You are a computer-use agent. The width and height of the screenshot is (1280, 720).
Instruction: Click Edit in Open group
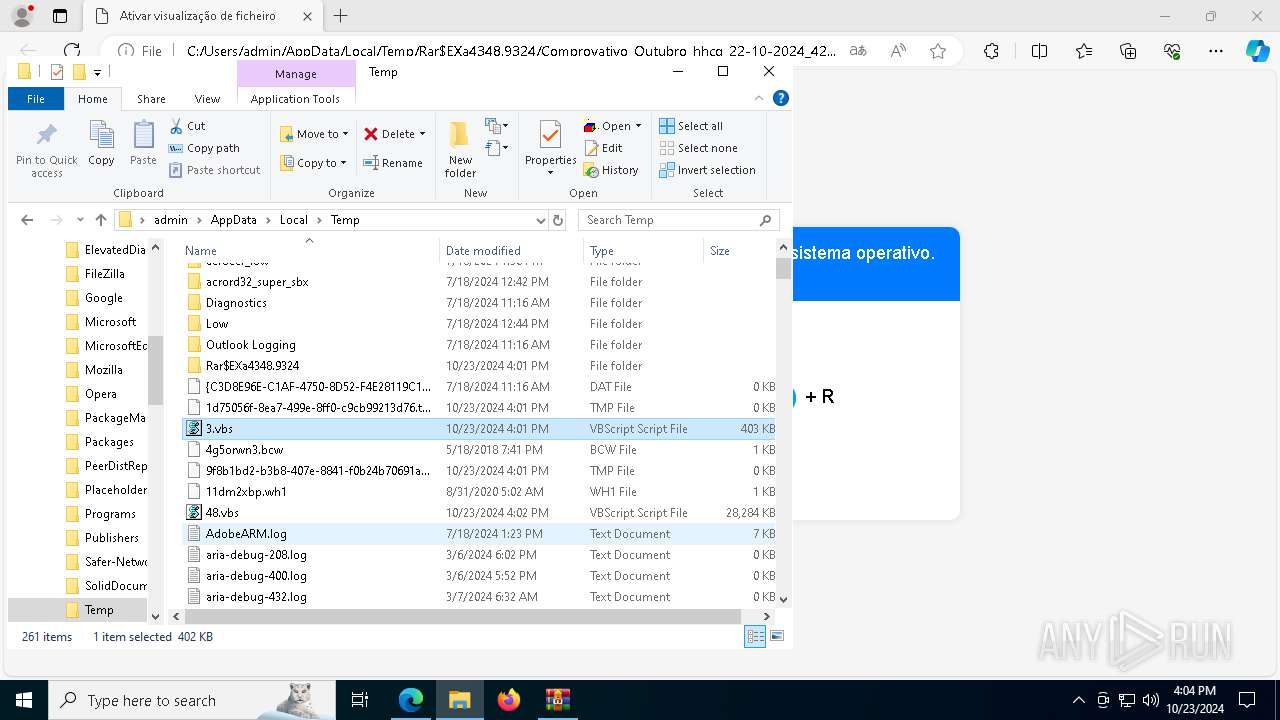point(603,148)
